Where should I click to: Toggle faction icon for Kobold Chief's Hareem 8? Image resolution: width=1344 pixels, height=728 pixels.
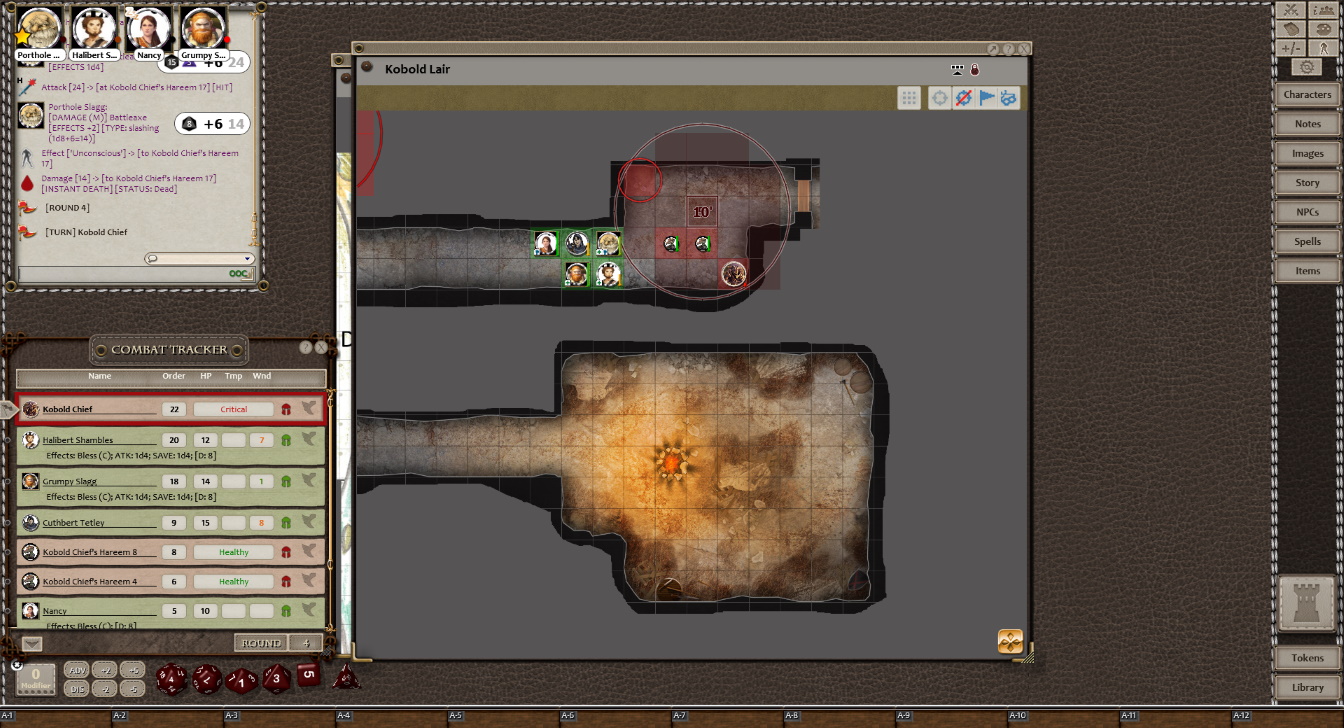pyautogui.click(x=286, y=552)
